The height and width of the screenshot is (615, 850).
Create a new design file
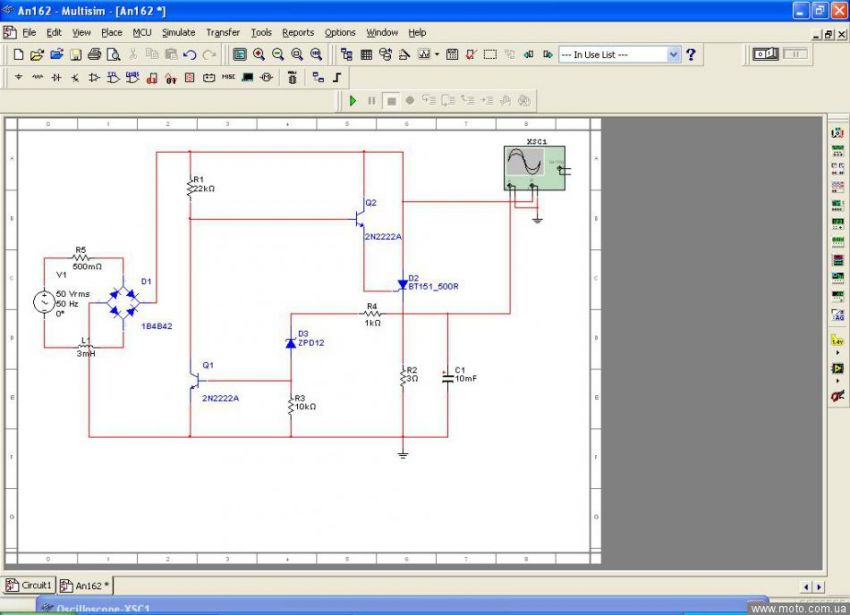click(x=18, y=54)
